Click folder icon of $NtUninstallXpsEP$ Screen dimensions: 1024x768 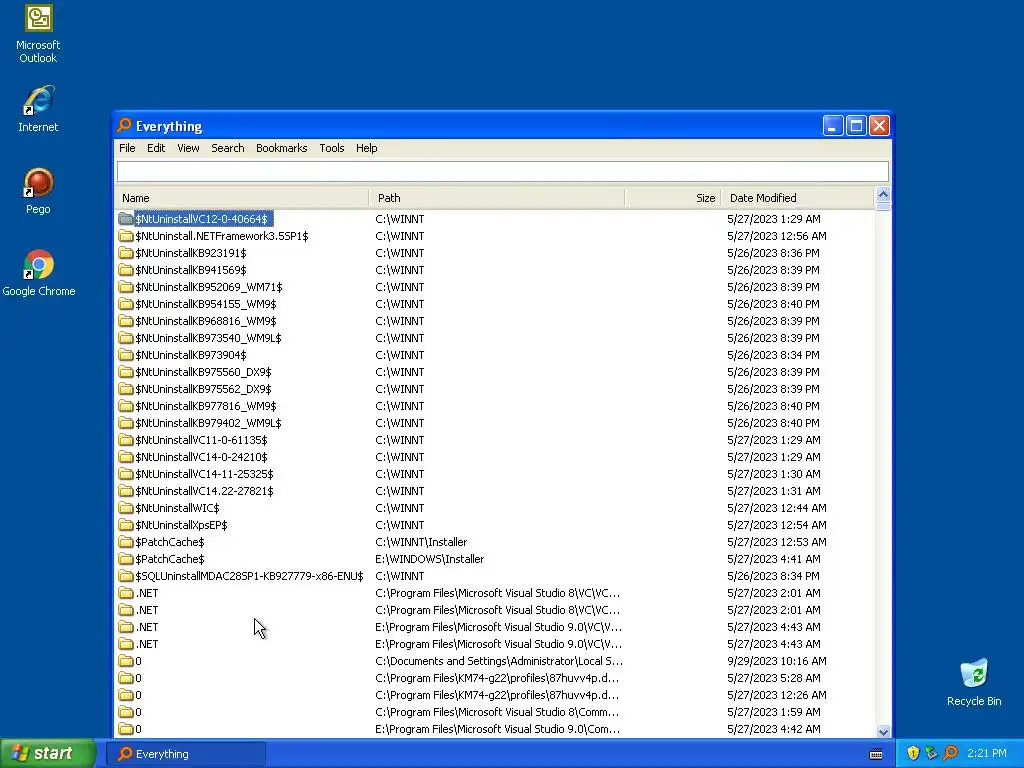click(x=125, y=524)
